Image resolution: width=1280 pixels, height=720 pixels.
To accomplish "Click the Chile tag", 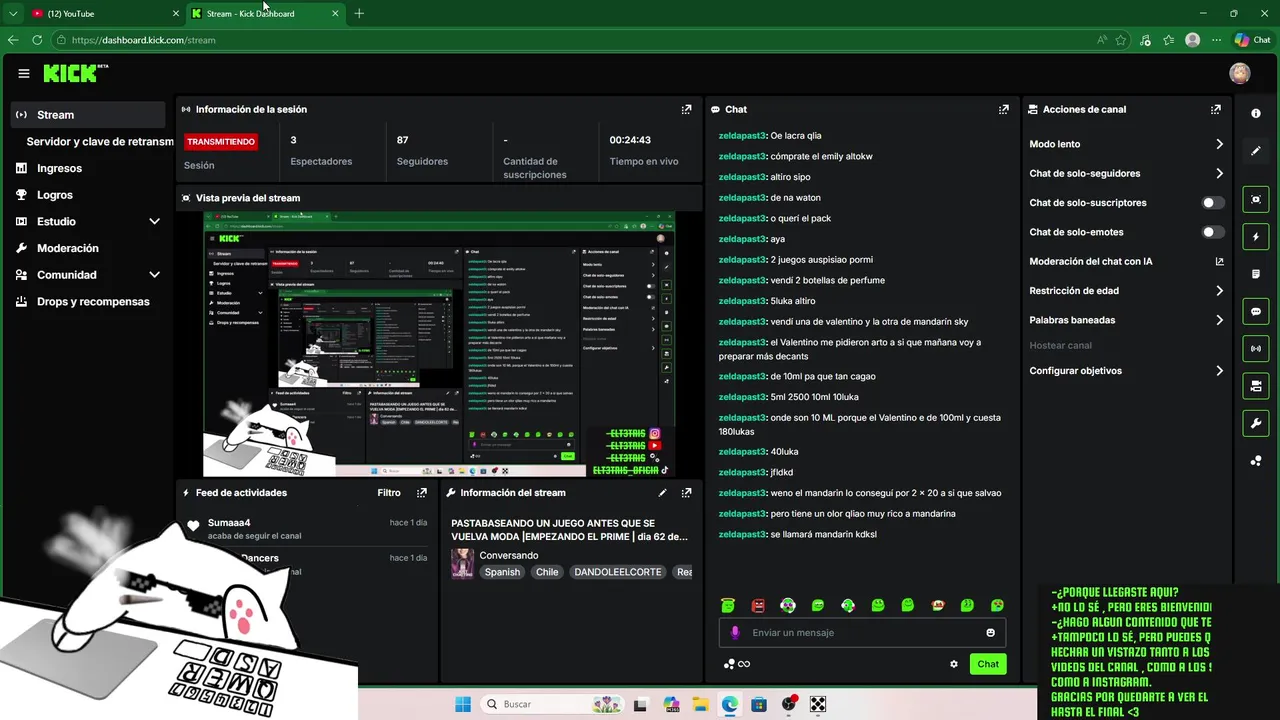I will coord(547,572).
